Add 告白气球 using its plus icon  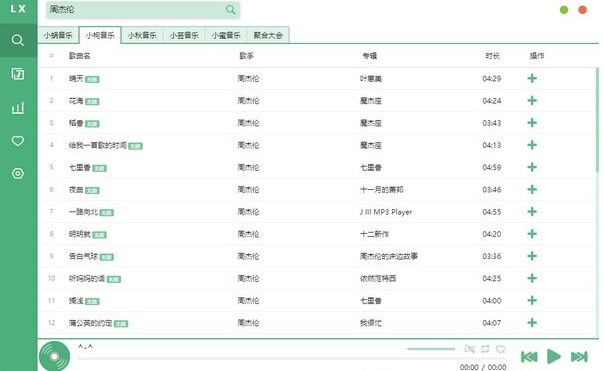[532, 256]
